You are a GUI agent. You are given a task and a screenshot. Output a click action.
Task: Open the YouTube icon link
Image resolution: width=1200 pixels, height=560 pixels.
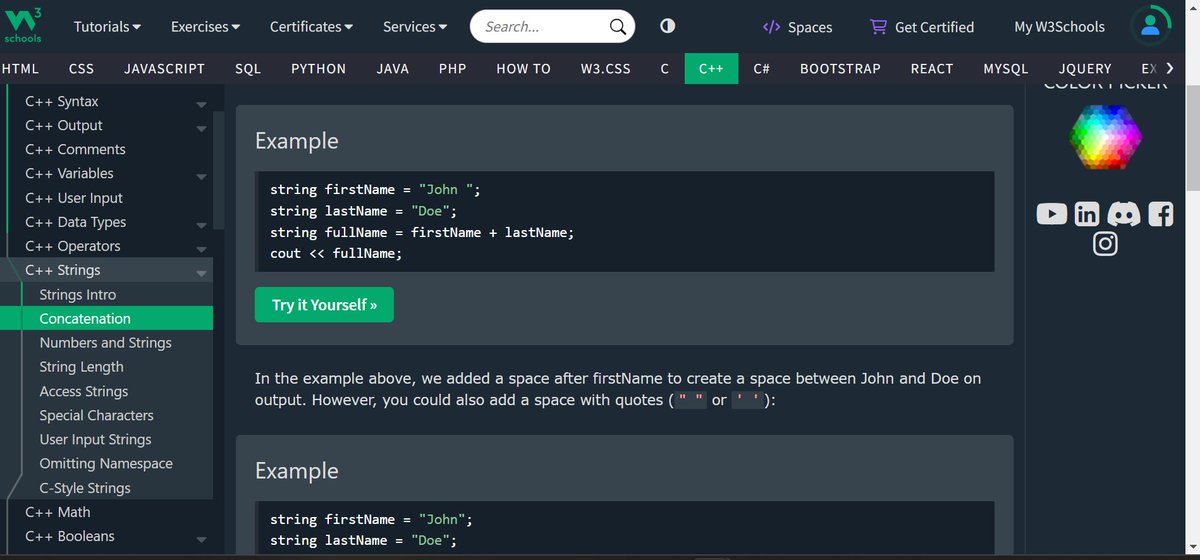(1051, 213)
